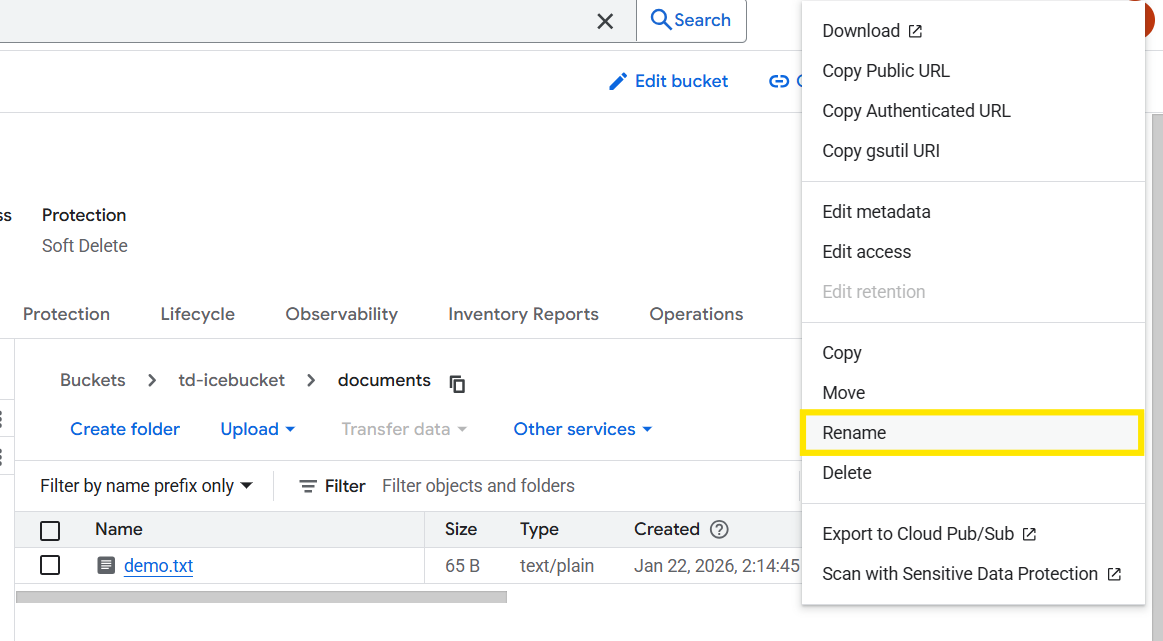Open the Upload dropdown
This screenshot has width=1163, height=641.
(x=258, y=429)
